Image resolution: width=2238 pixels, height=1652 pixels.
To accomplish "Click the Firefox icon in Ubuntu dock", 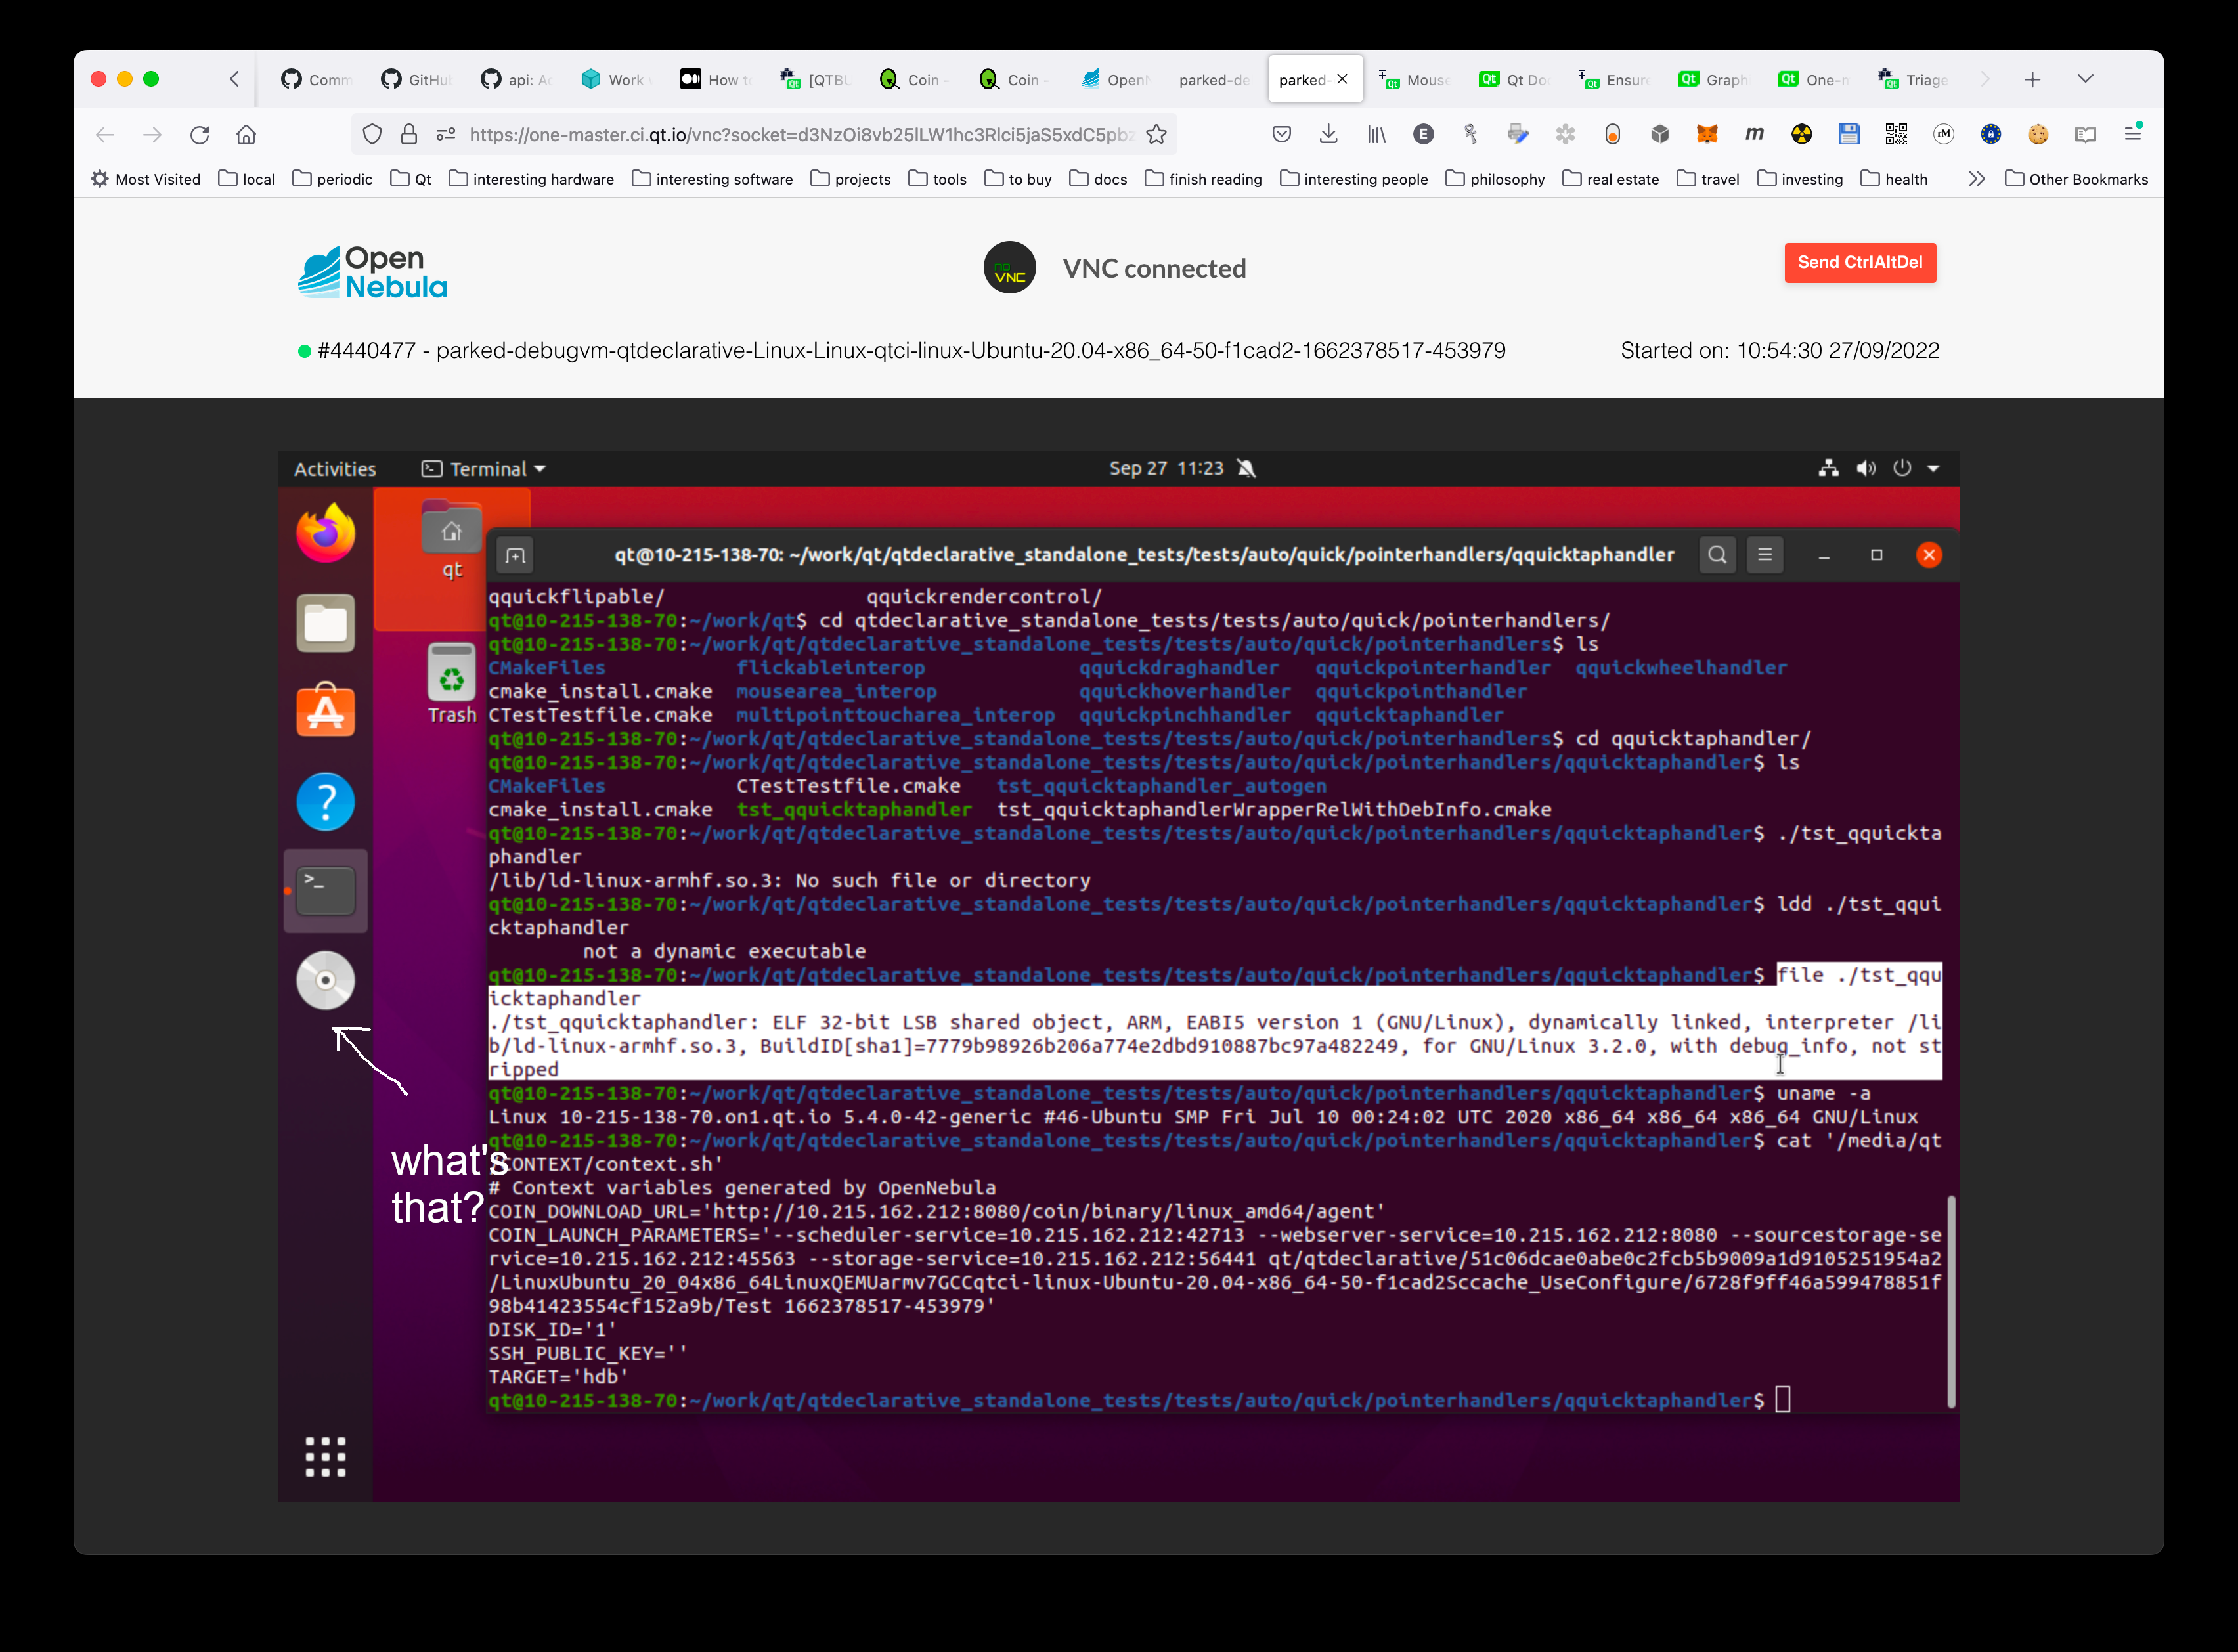I will 325,533.
